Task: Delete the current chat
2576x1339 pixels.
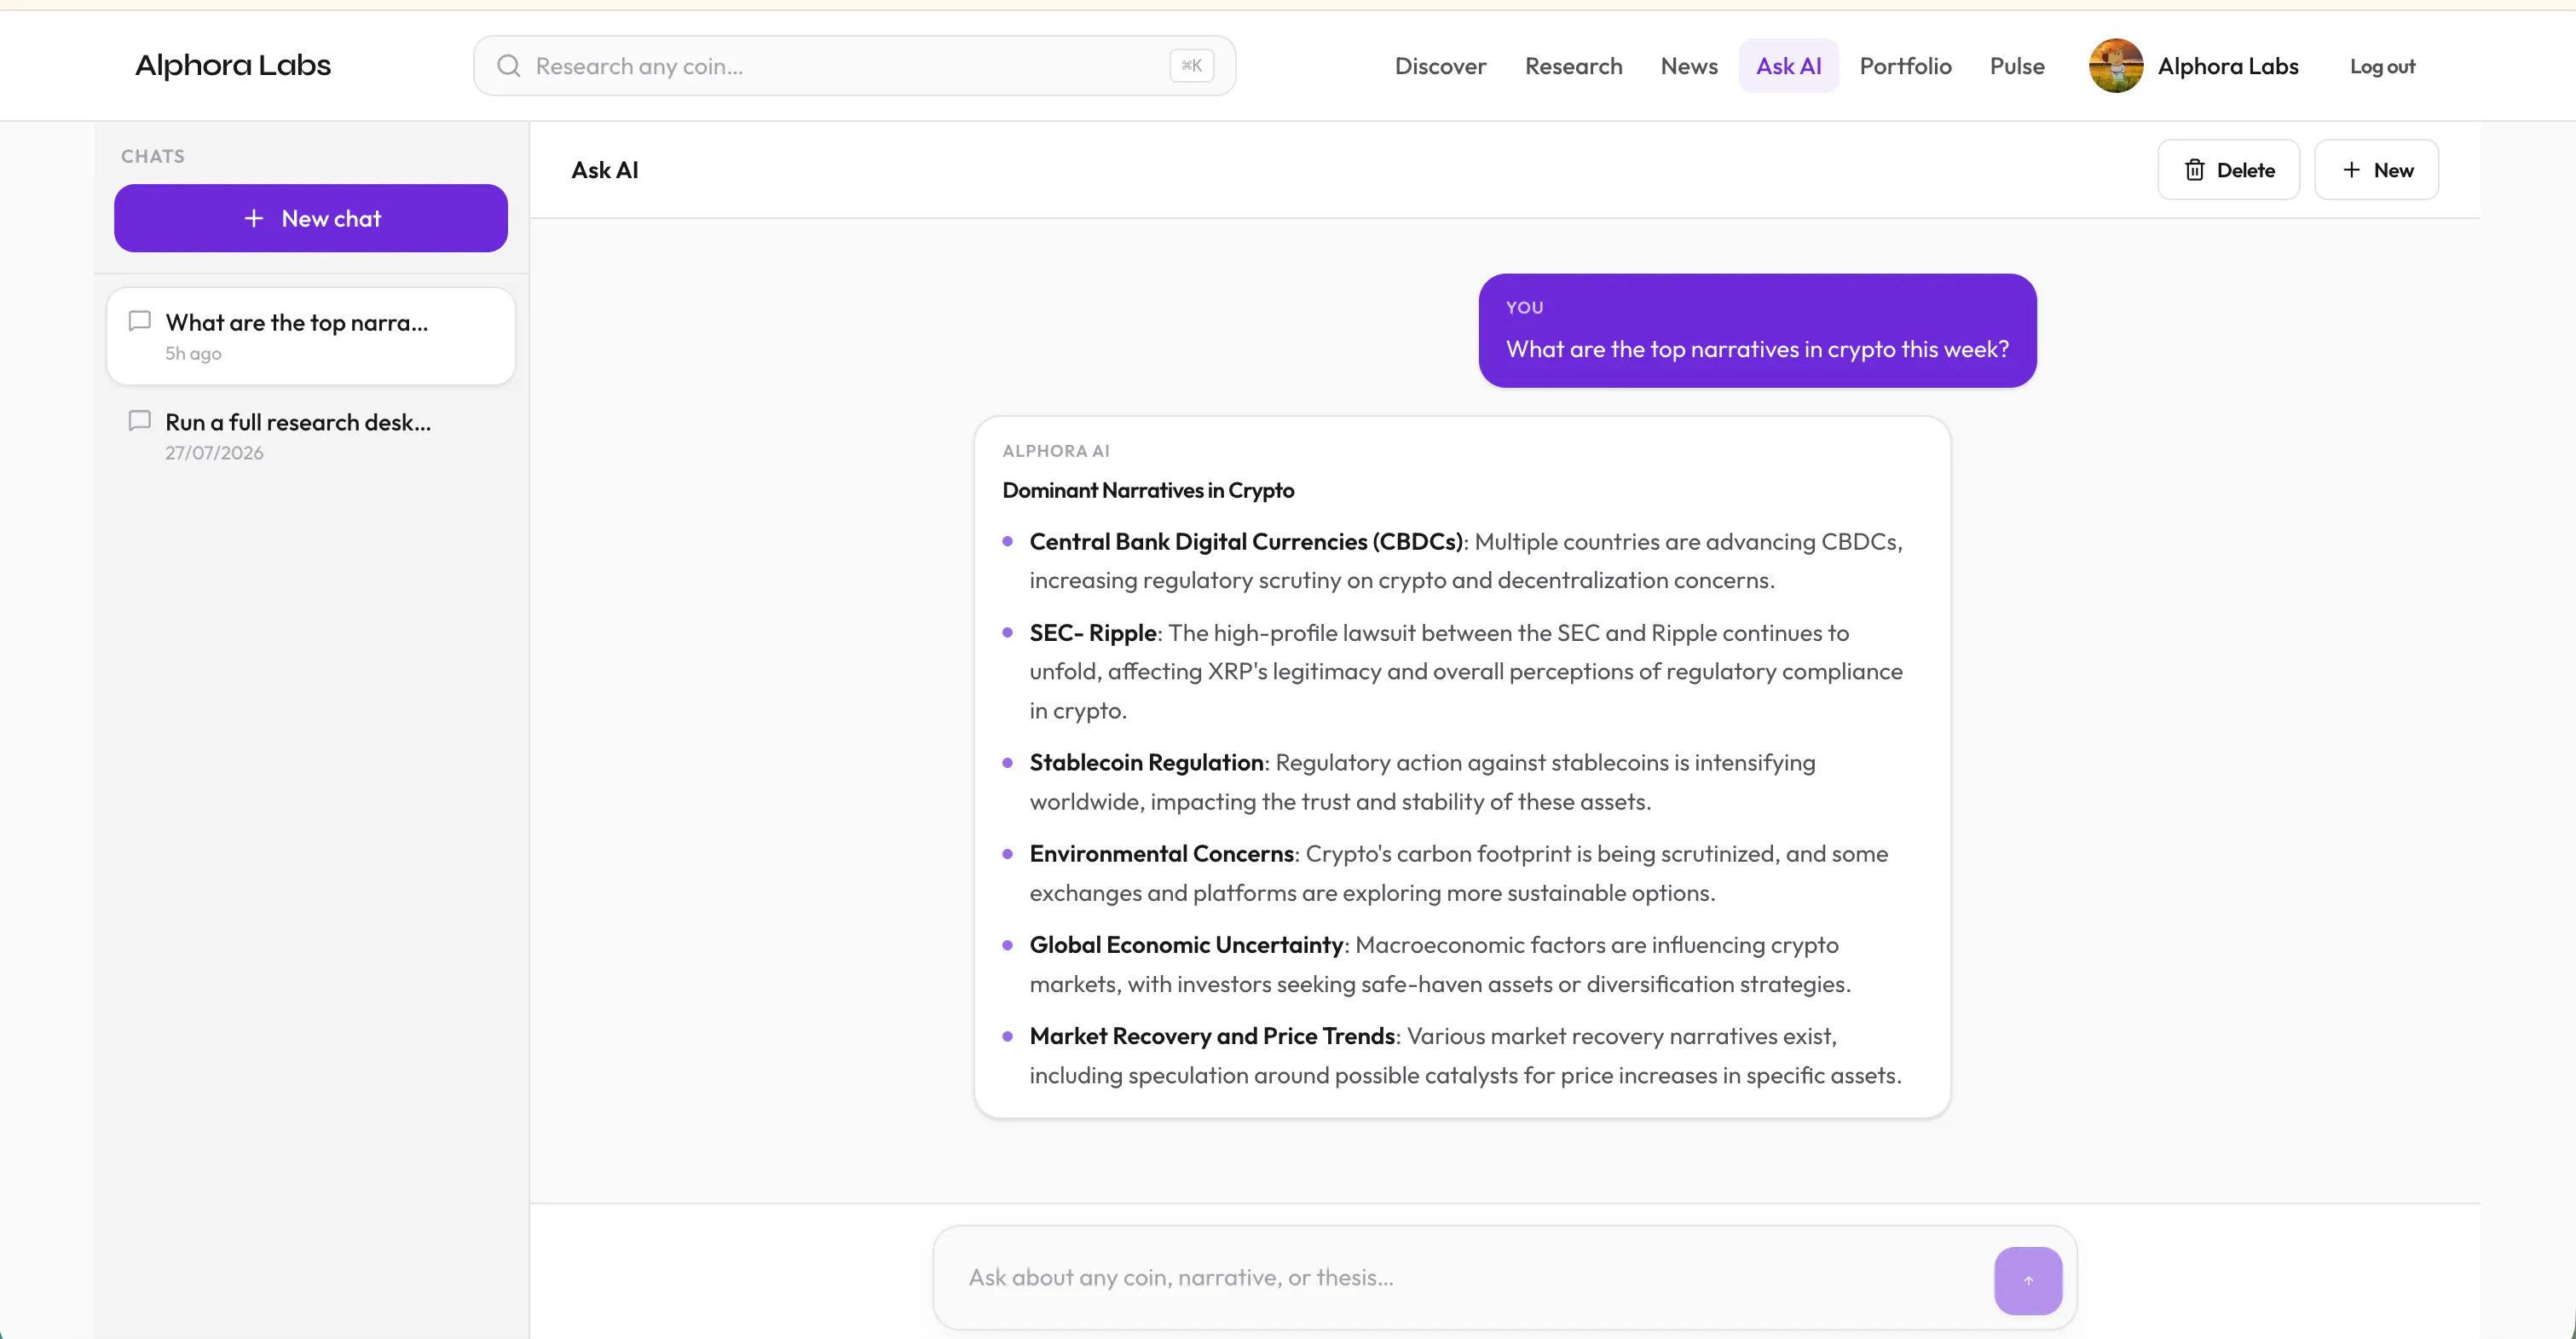Action: click(2228, 170)
